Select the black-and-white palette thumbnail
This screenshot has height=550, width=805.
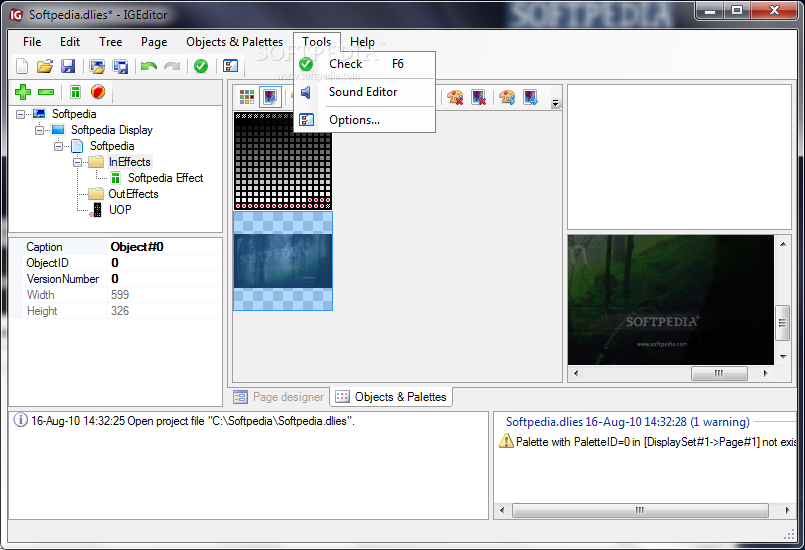(x=283, y=161)
